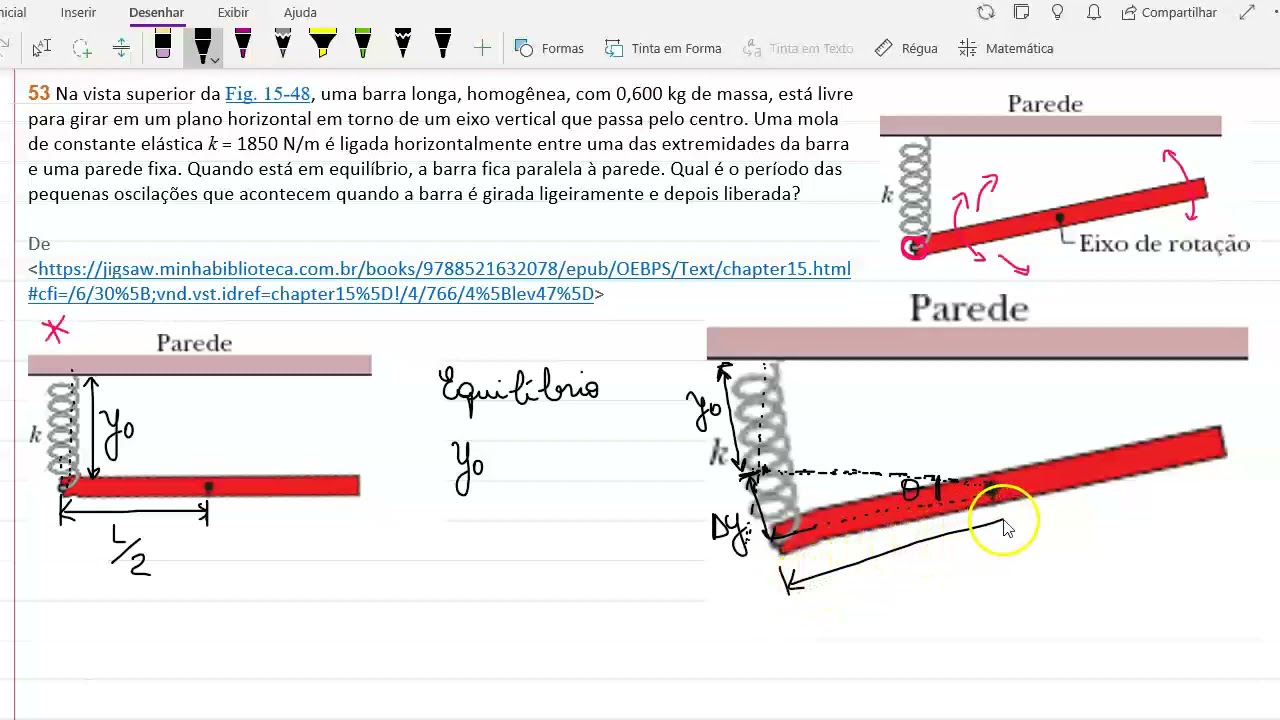Viewport: 1280px width, 720px height.
Task: Open the Formas shapes tool
Action: (549, 48)
